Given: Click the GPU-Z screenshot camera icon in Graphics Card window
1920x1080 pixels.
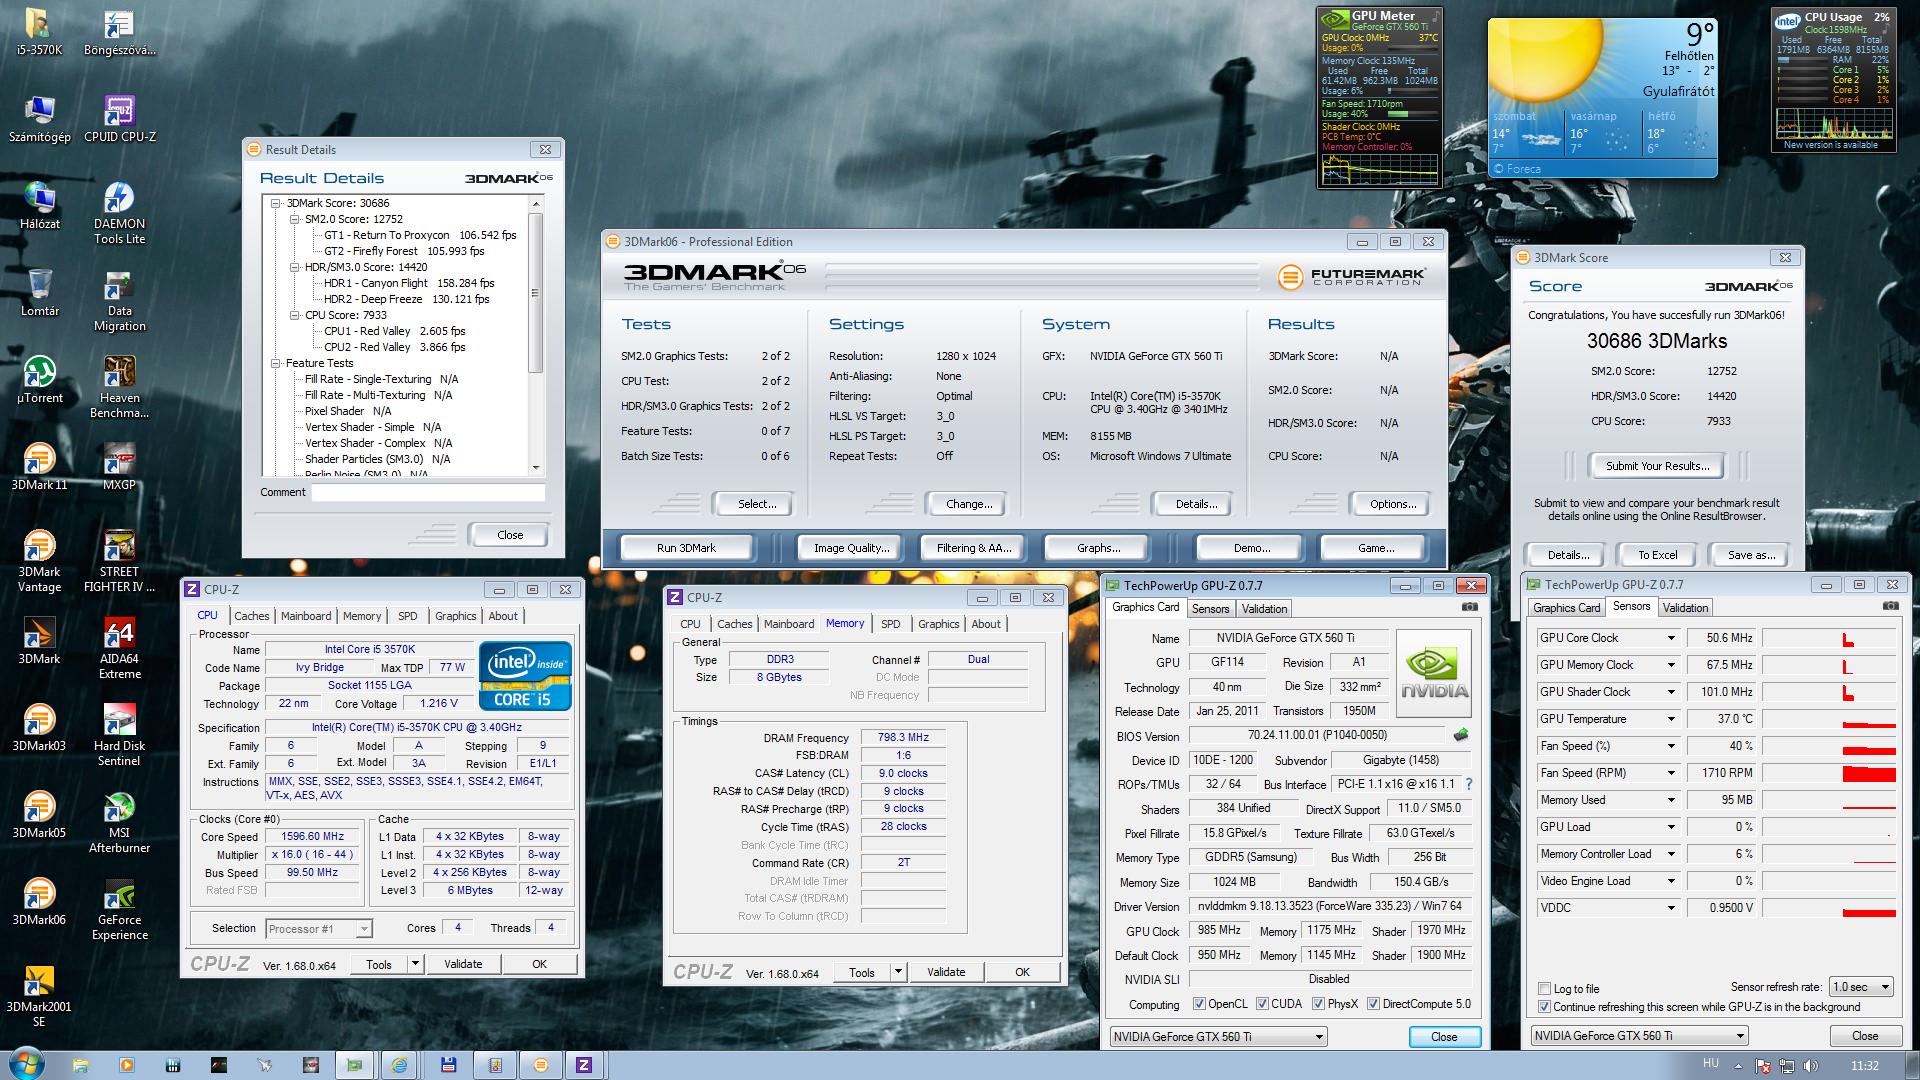Looking at the screenshot, I should point(1469,607).
